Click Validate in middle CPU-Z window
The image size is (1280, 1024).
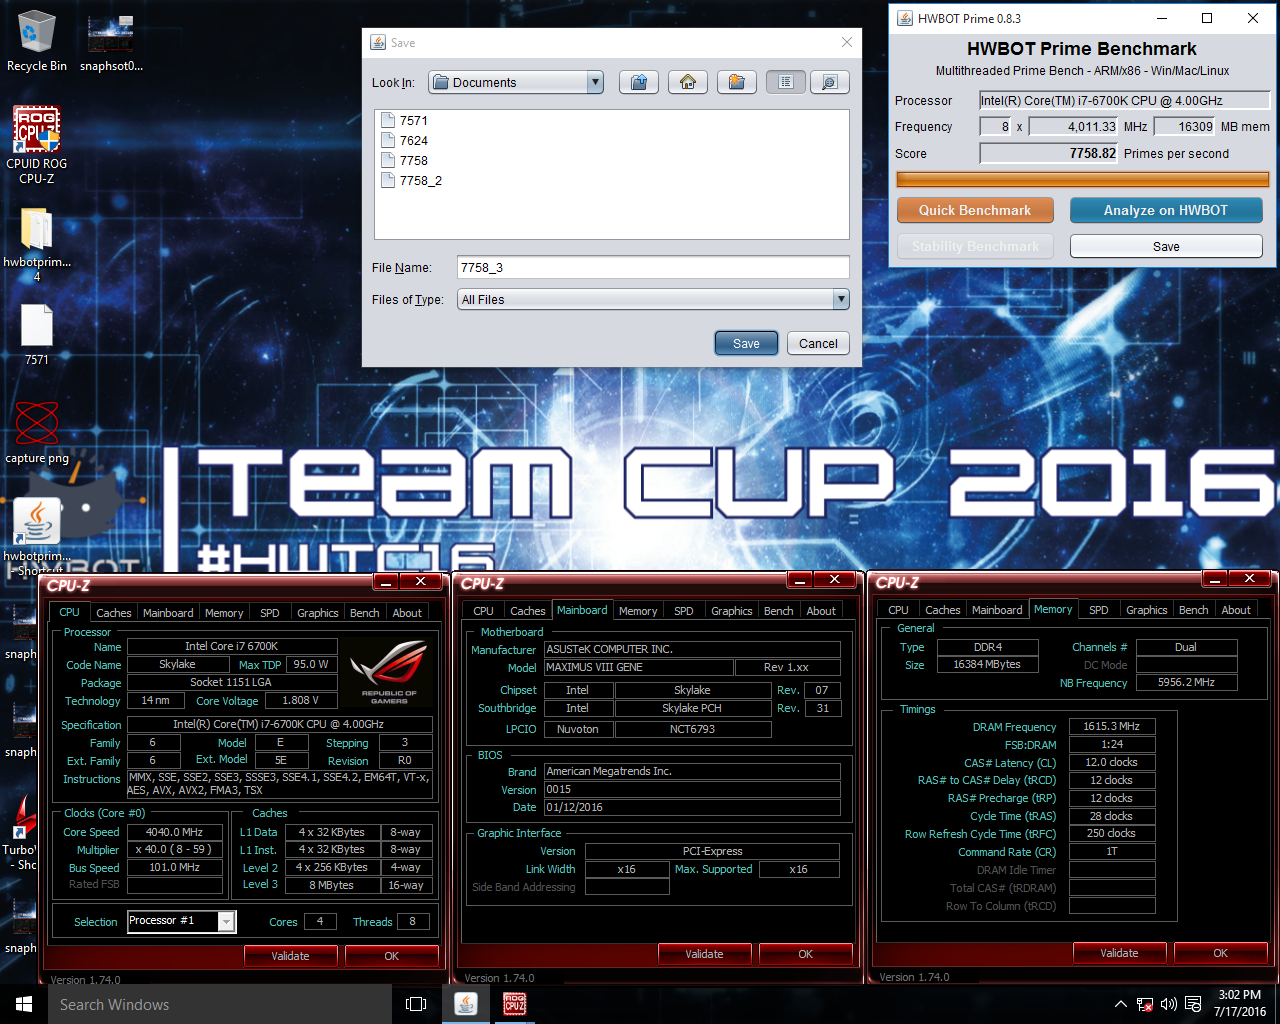704,954
